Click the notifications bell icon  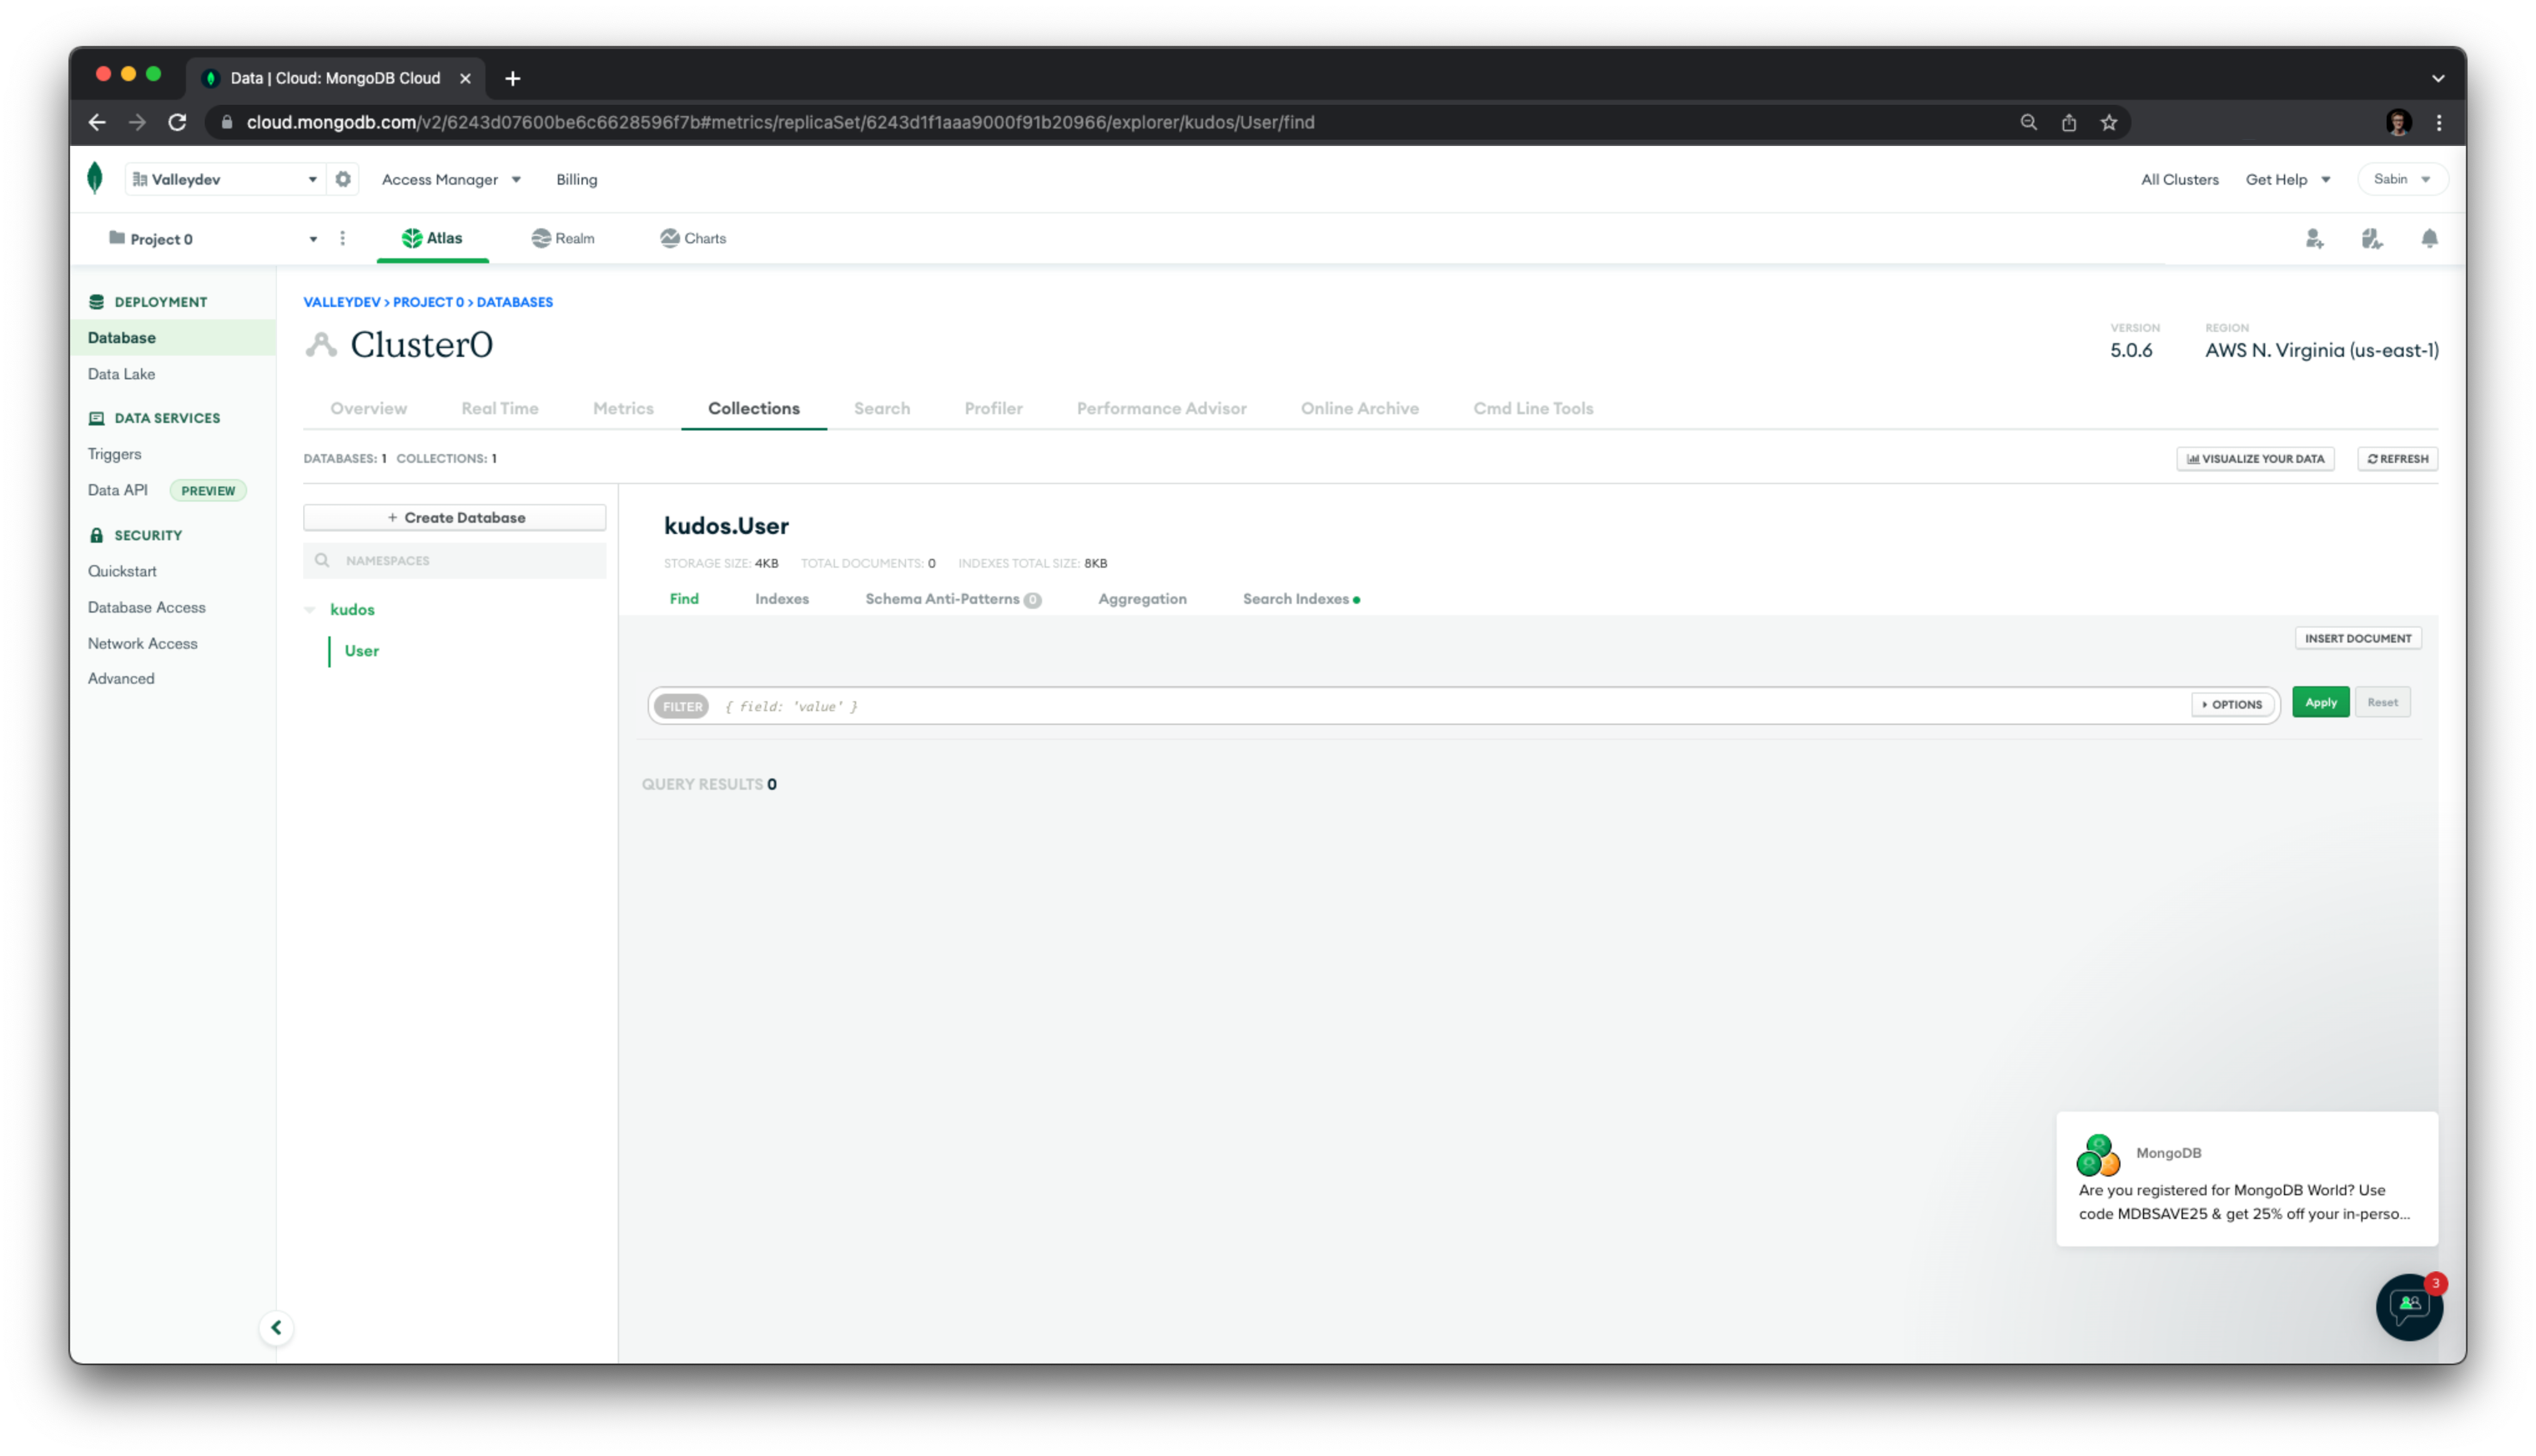coord(2429,238)
